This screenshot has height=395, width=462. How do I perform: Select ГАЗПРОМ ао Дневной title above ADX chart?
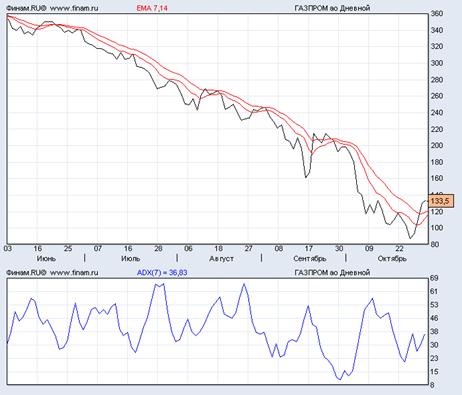pyautogui.click(x=332, y=273)
